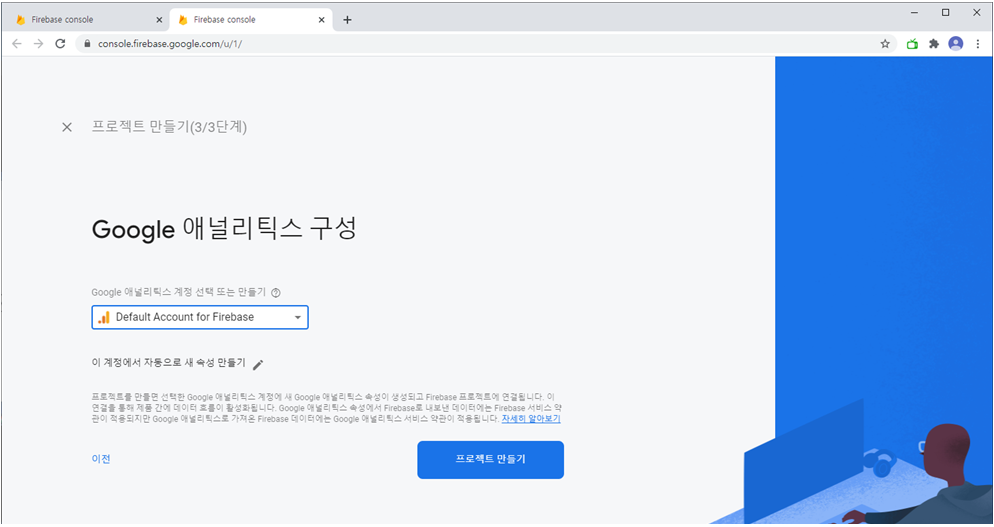Edit property settings with the pencil icon
This screenshot has height=527, width=994.
coord(257,365)
